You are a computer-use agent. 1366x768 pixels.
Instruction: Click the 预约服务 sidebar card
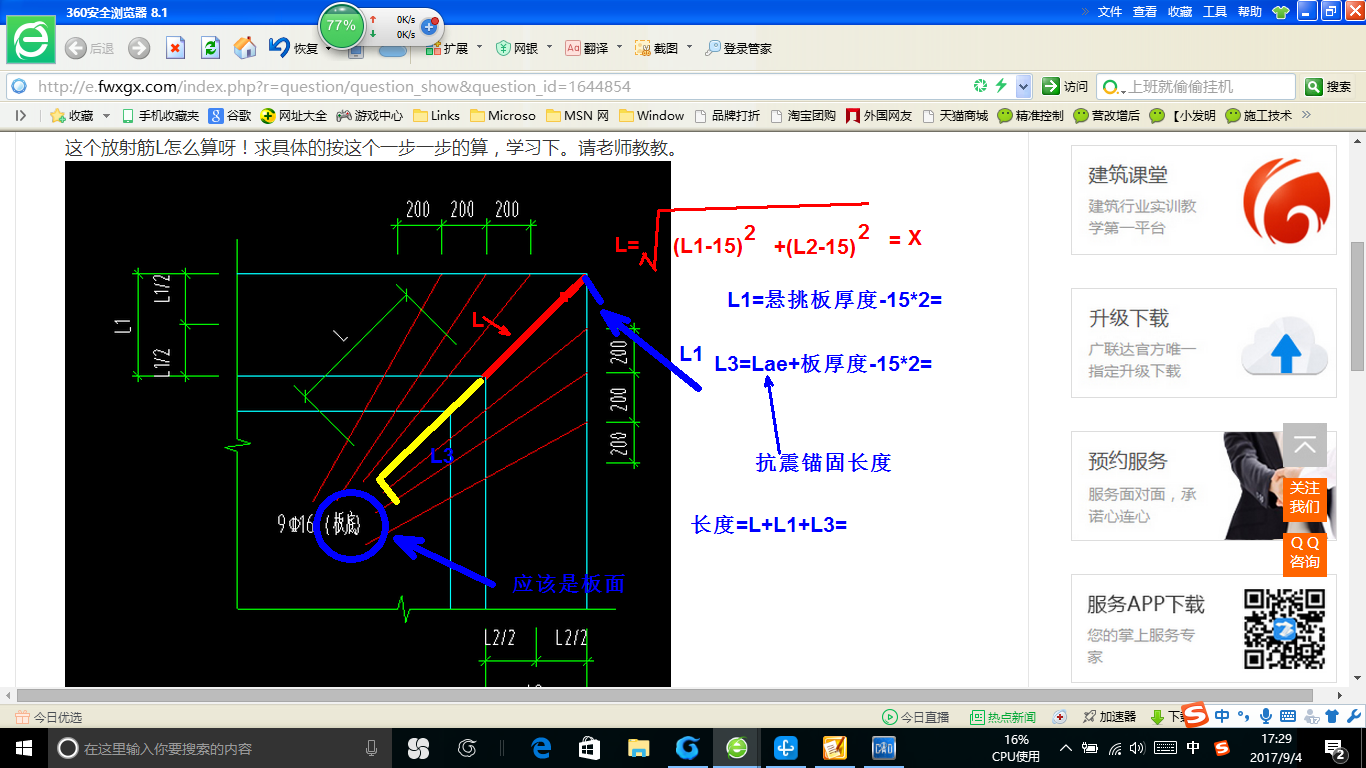tap(1204, 486)
